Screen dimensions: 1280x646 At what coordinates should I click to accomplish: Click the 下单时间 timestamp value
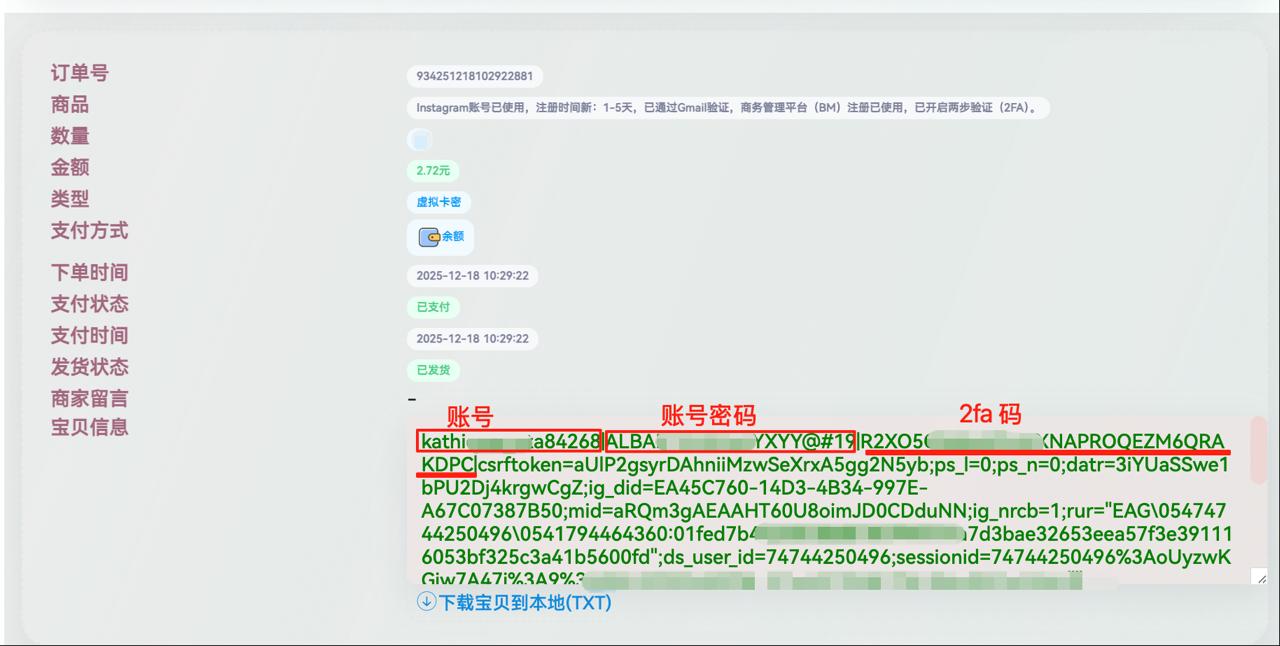[x=472, y=275]
